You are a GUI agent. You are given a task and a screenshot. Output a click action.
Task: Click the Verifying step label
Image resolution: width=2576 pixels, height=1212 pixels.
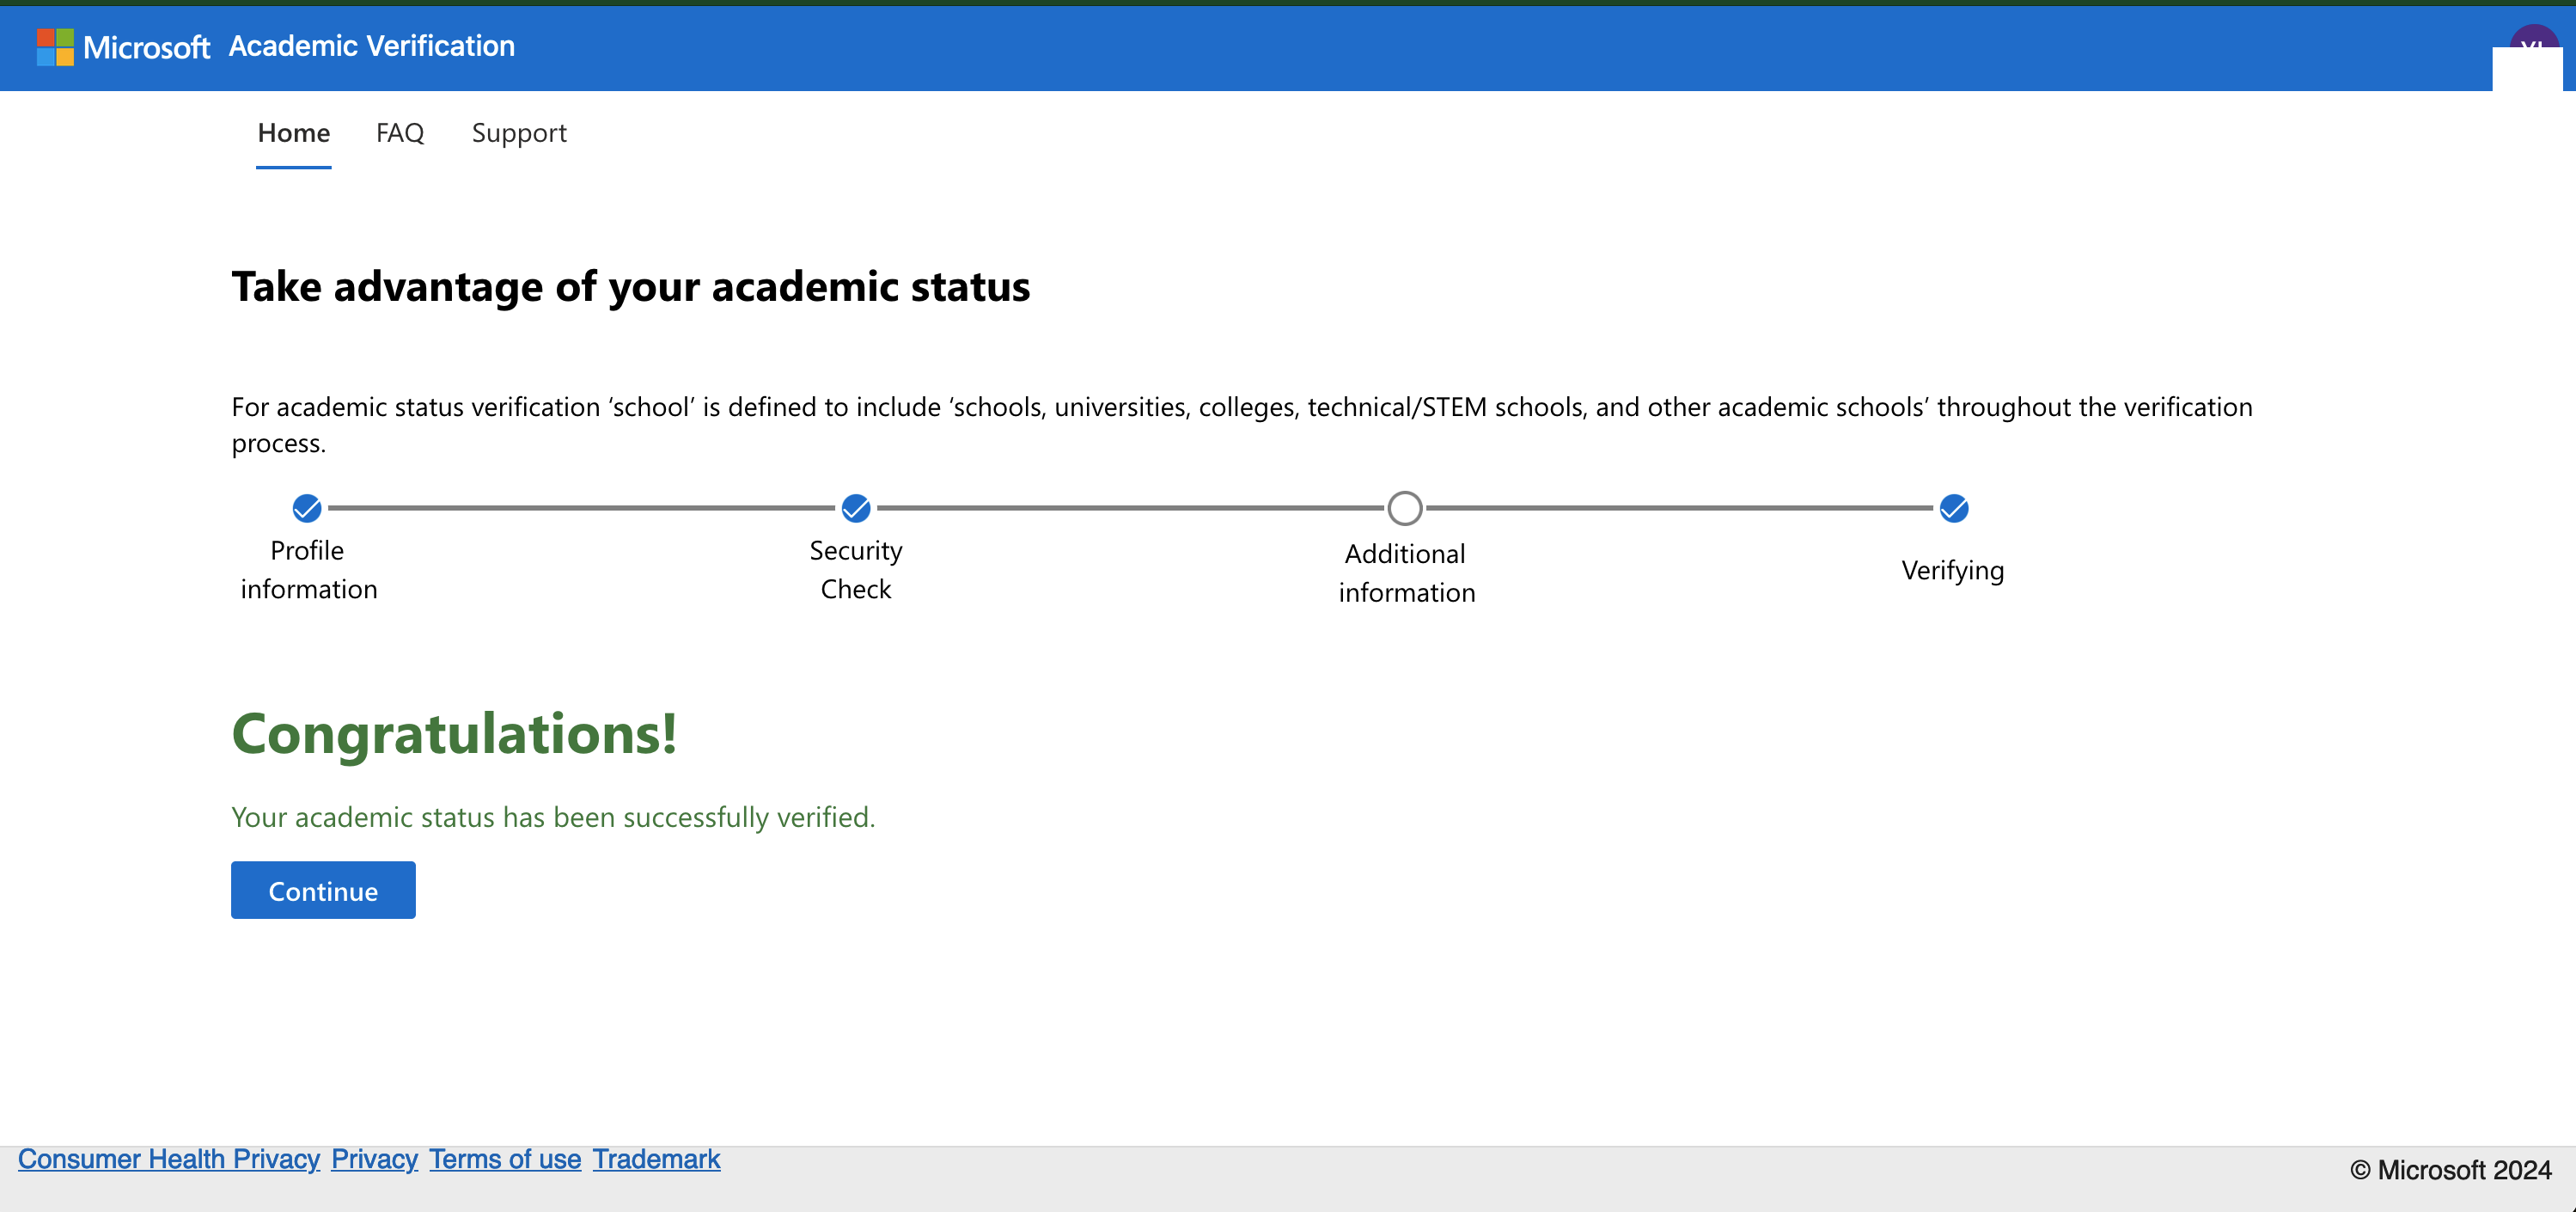point(1953,570)
